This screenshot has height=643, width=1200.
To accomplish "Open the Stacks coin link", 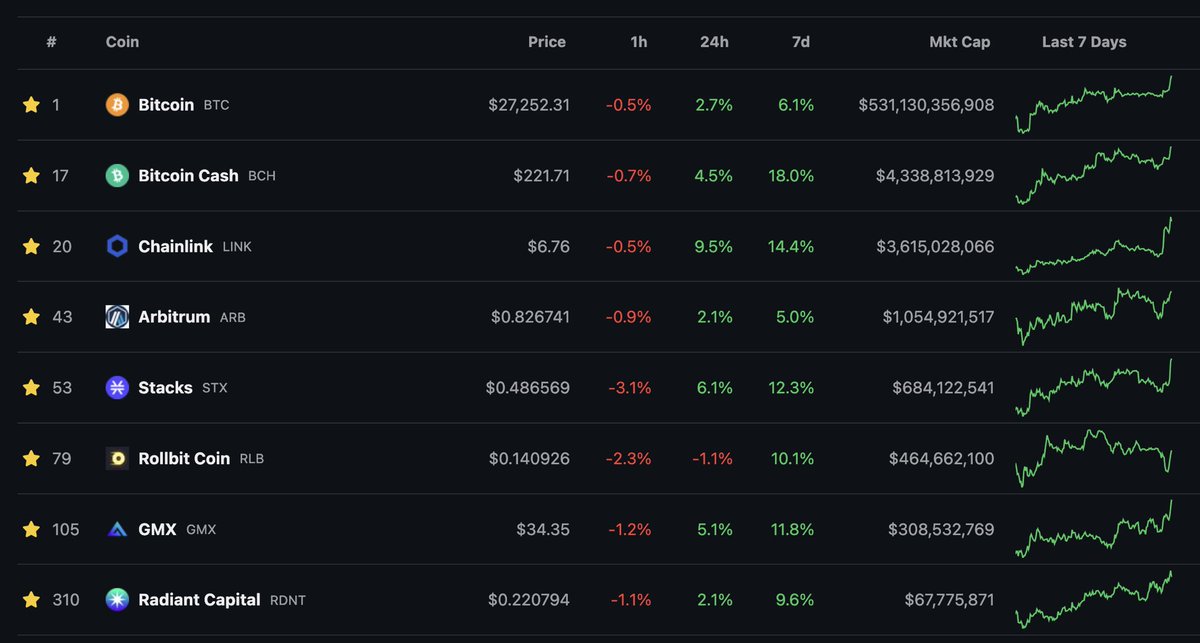I will point(165,387).
